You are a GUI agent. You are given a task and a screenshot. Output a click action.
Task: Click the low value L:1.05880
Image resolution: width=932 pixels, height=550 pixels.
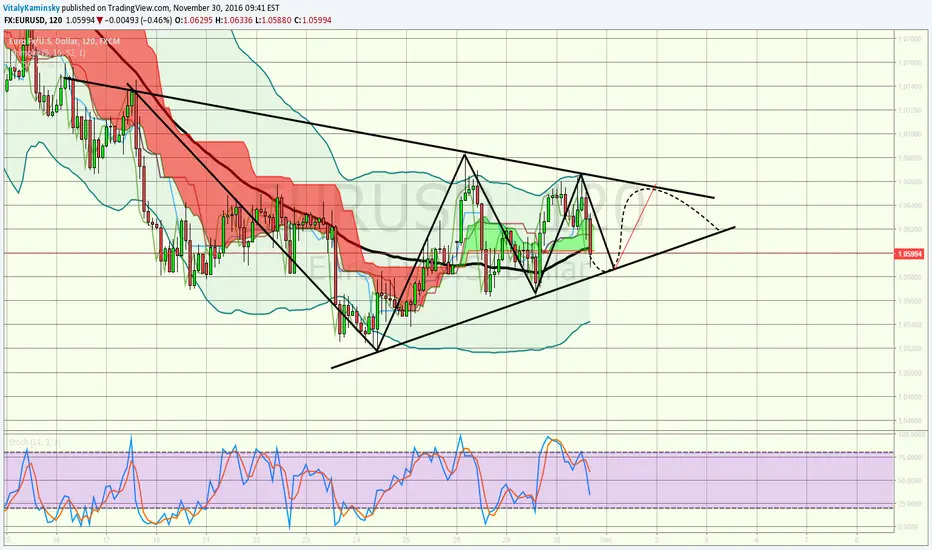coord(273,20)
